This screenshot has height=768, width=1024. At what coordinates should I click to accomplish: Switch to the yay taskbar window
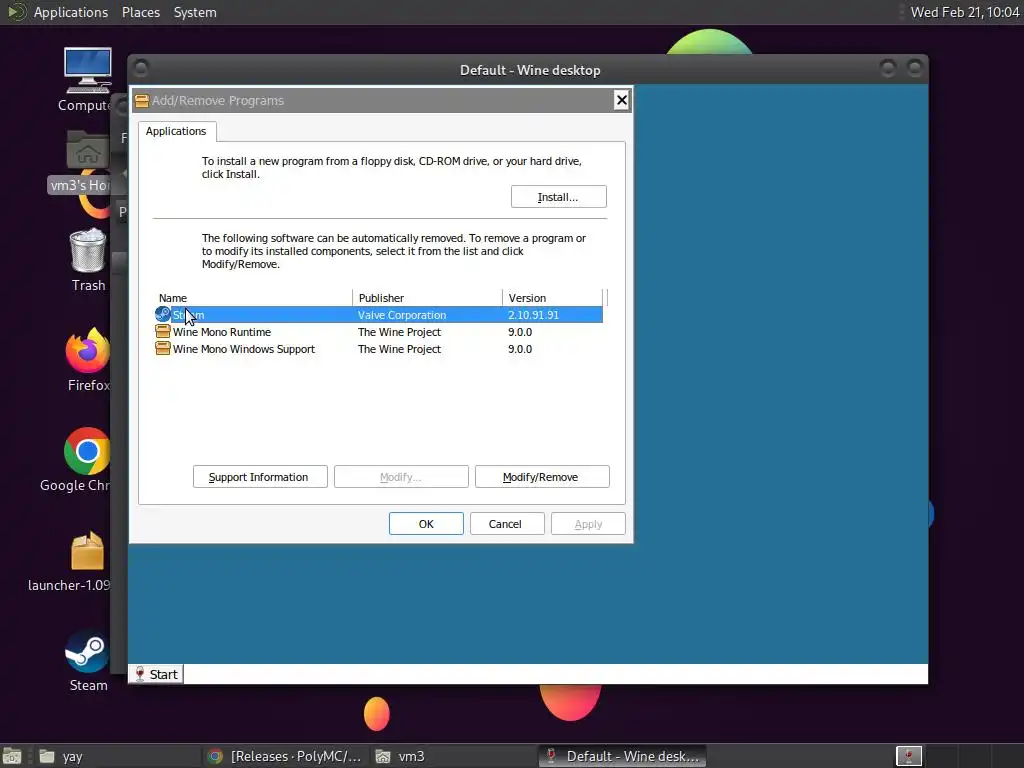click(x=116, y=756)
